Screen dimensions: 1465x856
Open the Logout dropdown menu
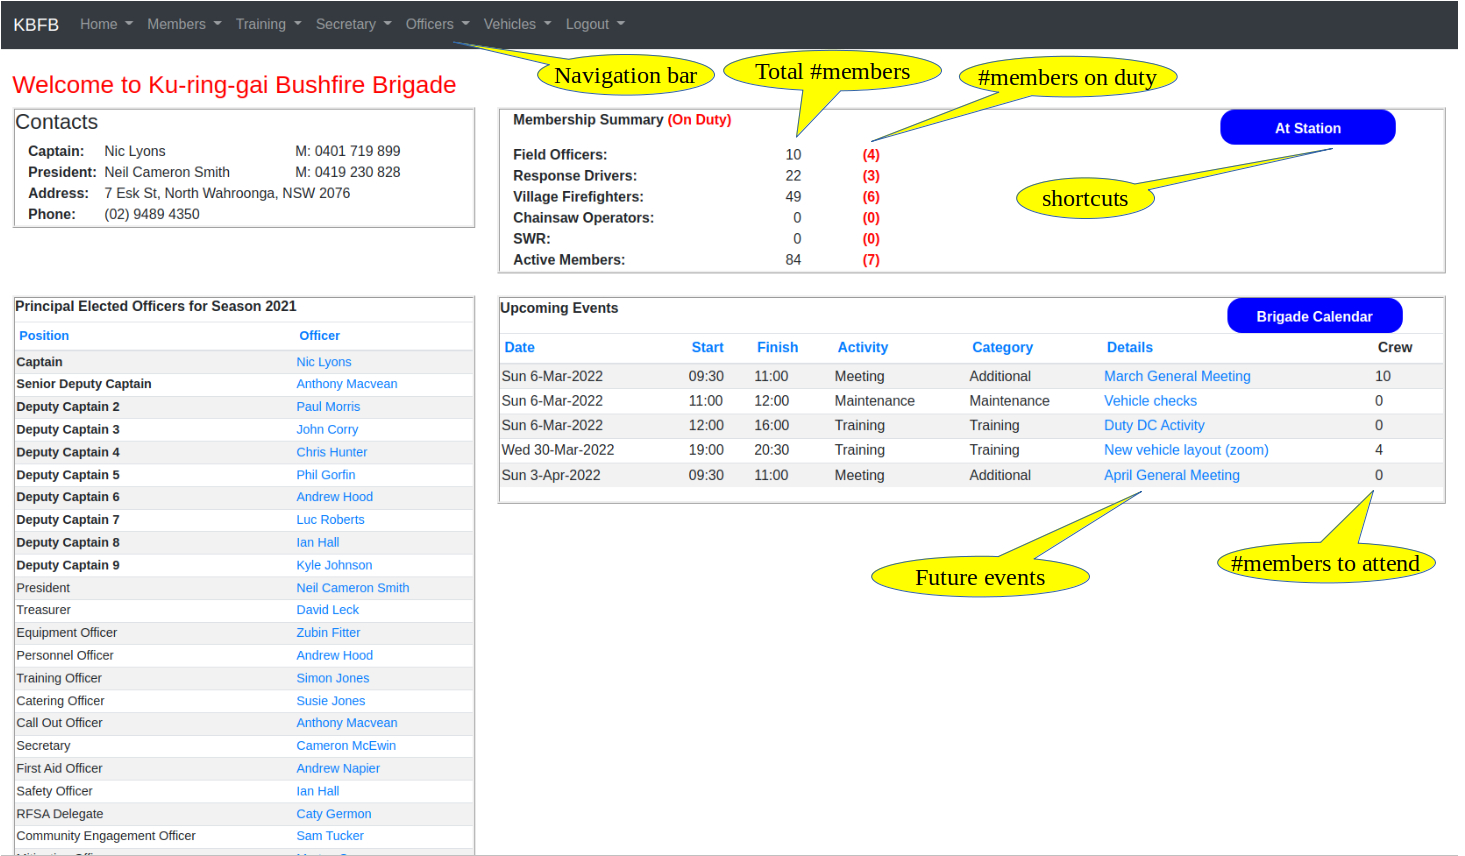click(x=595, y=24)
